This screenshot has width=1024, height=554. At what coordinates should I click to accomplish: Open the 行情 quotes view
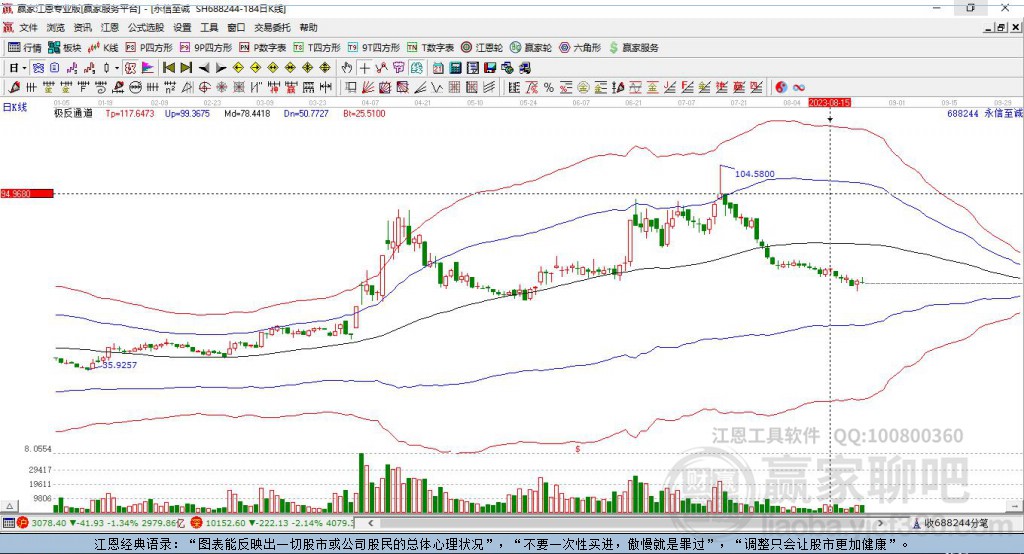coord(24,48)
